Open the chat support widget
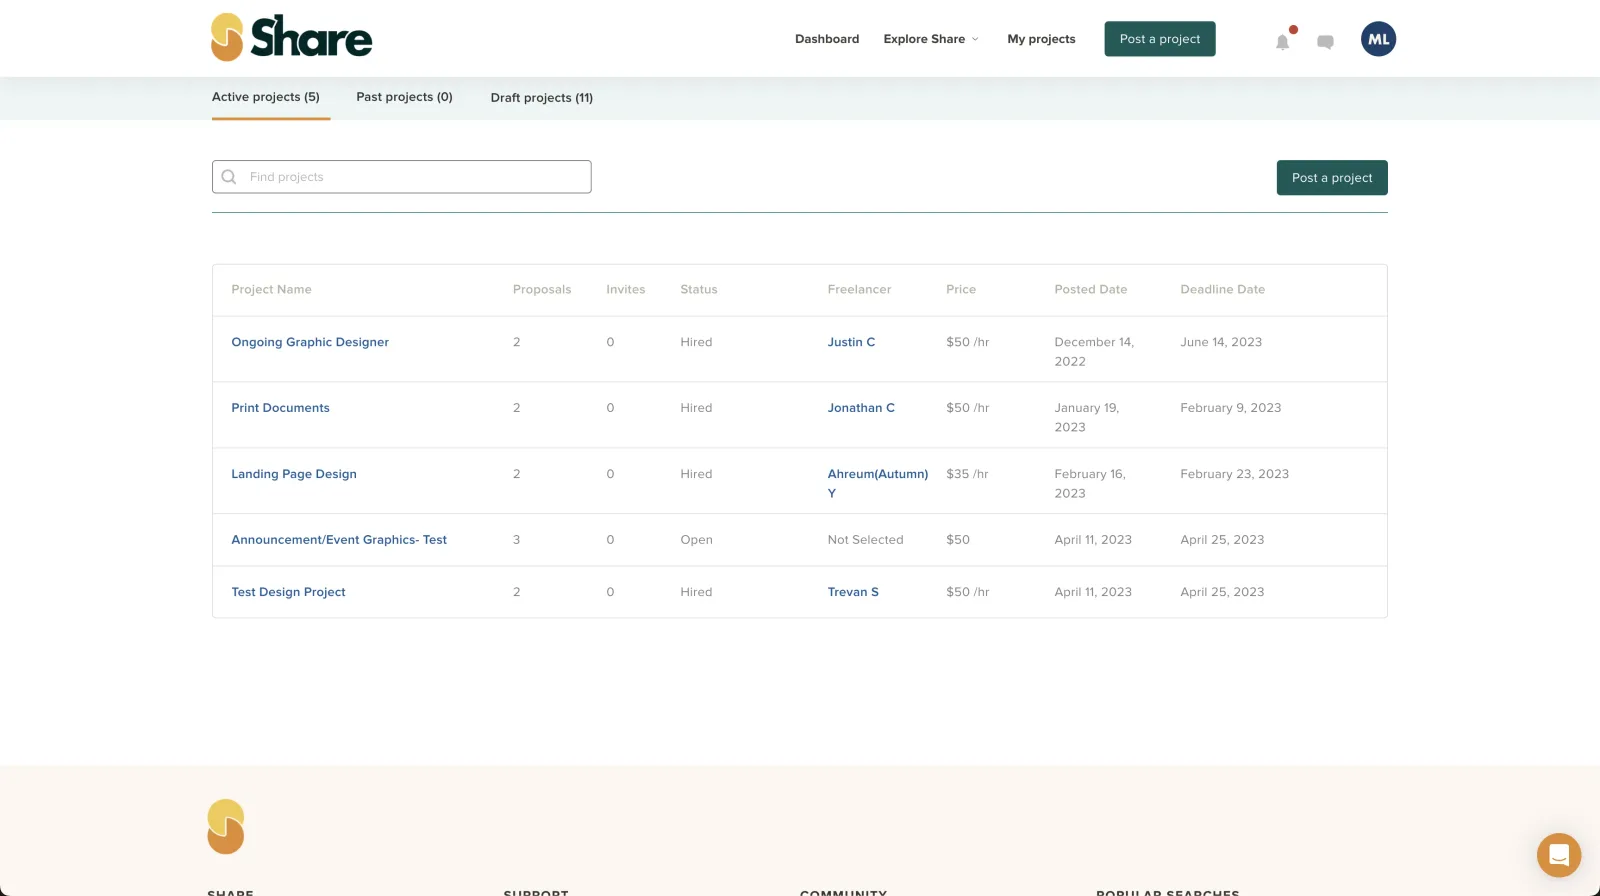 [1559, 855]
